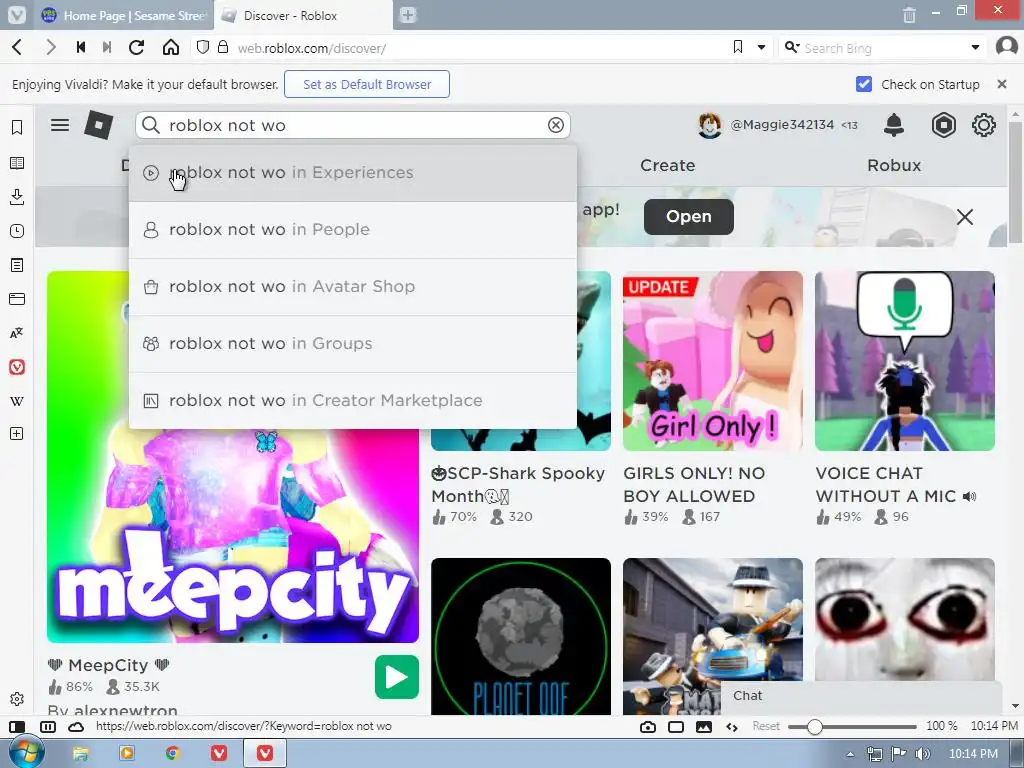Viewport: 1024px width, 768px height.
Task: Click the Roblox logo
Action: [99, 125]
